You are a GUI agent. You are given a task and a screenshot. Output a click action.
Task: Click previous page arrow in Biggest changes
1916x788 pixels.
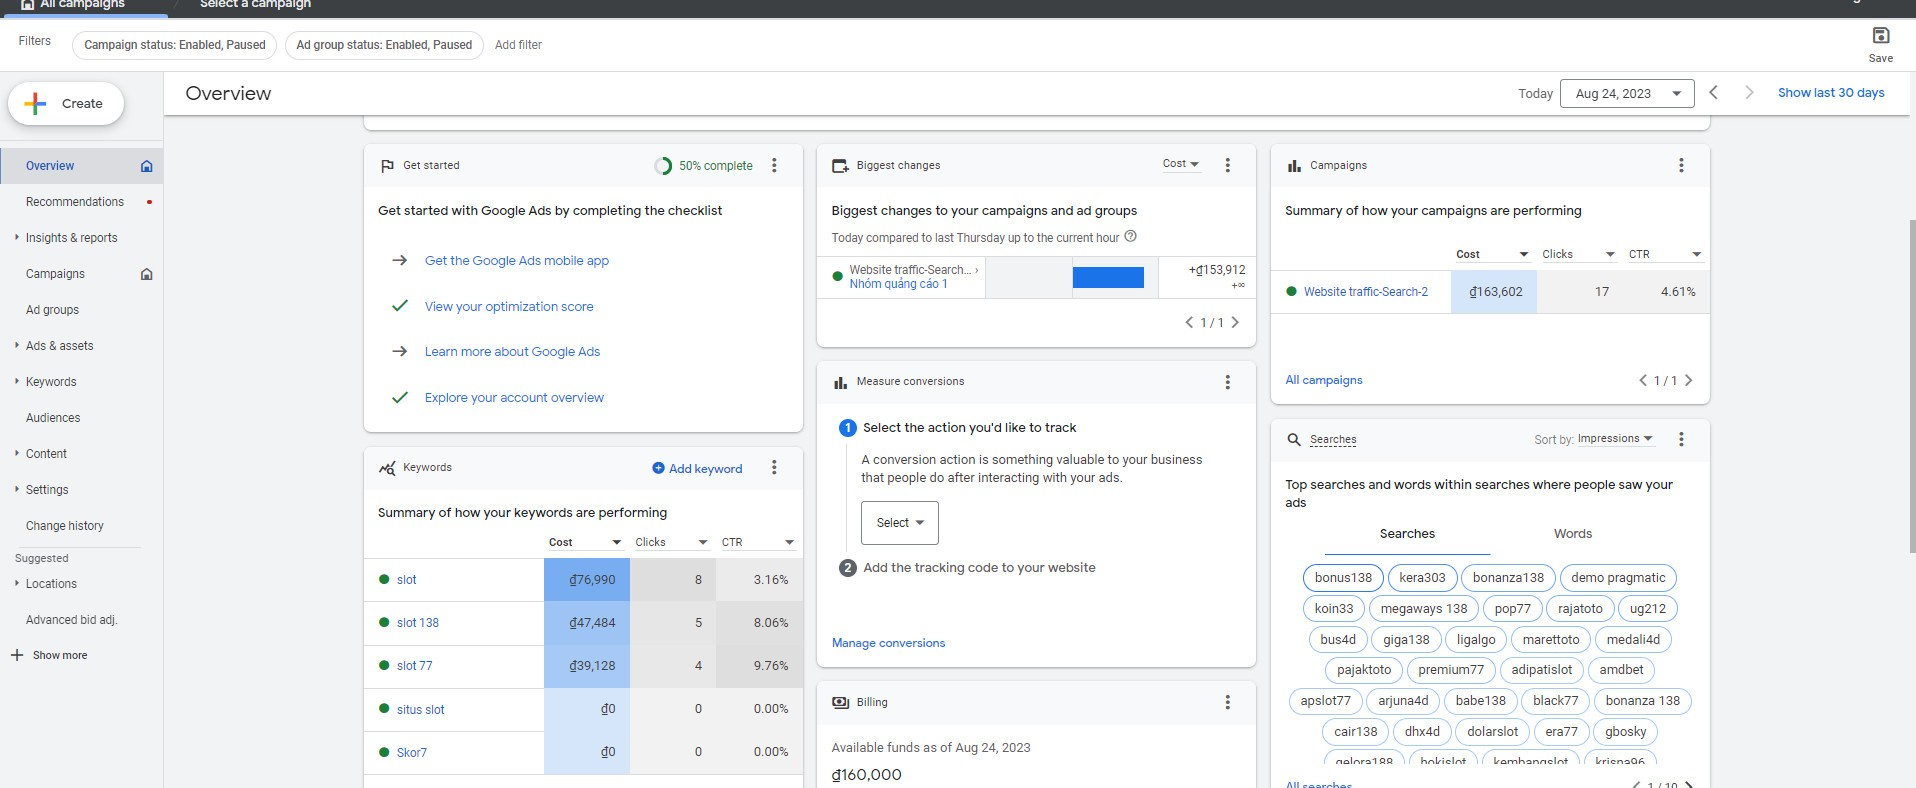1189,322
